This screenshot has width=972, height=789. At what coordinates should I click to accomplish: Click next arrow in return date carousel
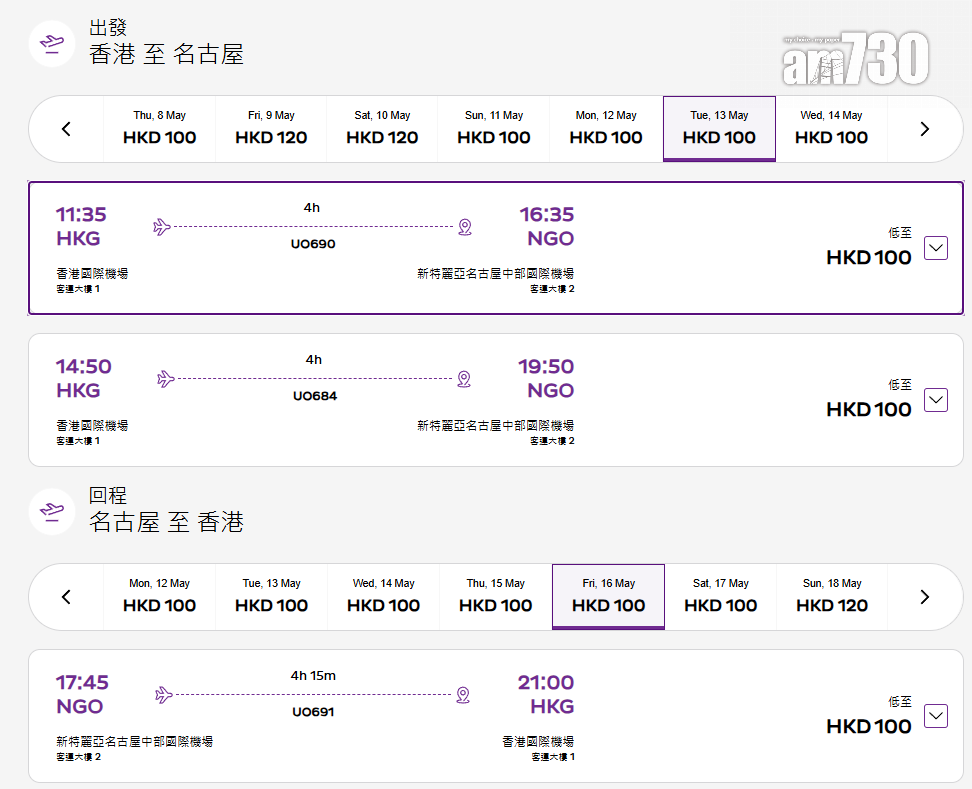924,597
